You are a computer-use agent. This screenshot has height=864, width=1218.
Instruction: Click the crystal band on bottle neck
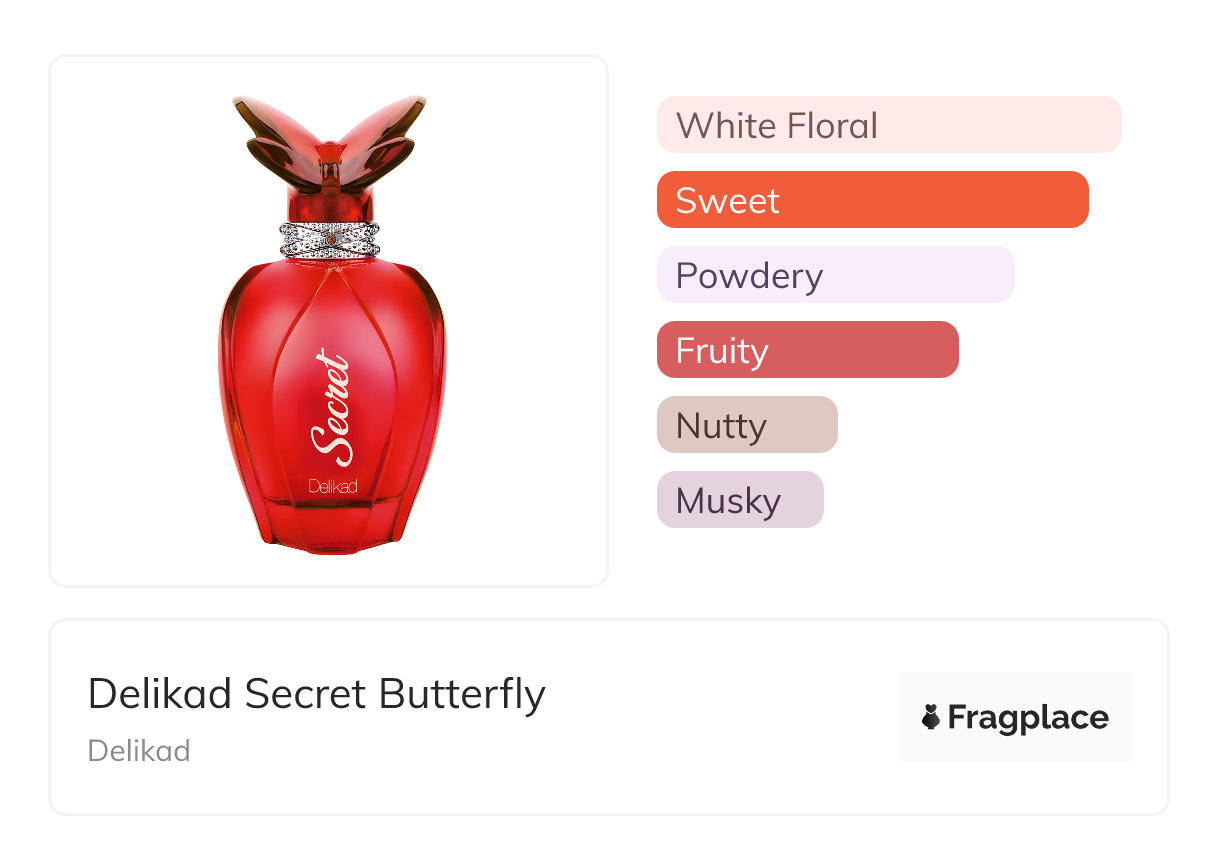coord(330,239)
